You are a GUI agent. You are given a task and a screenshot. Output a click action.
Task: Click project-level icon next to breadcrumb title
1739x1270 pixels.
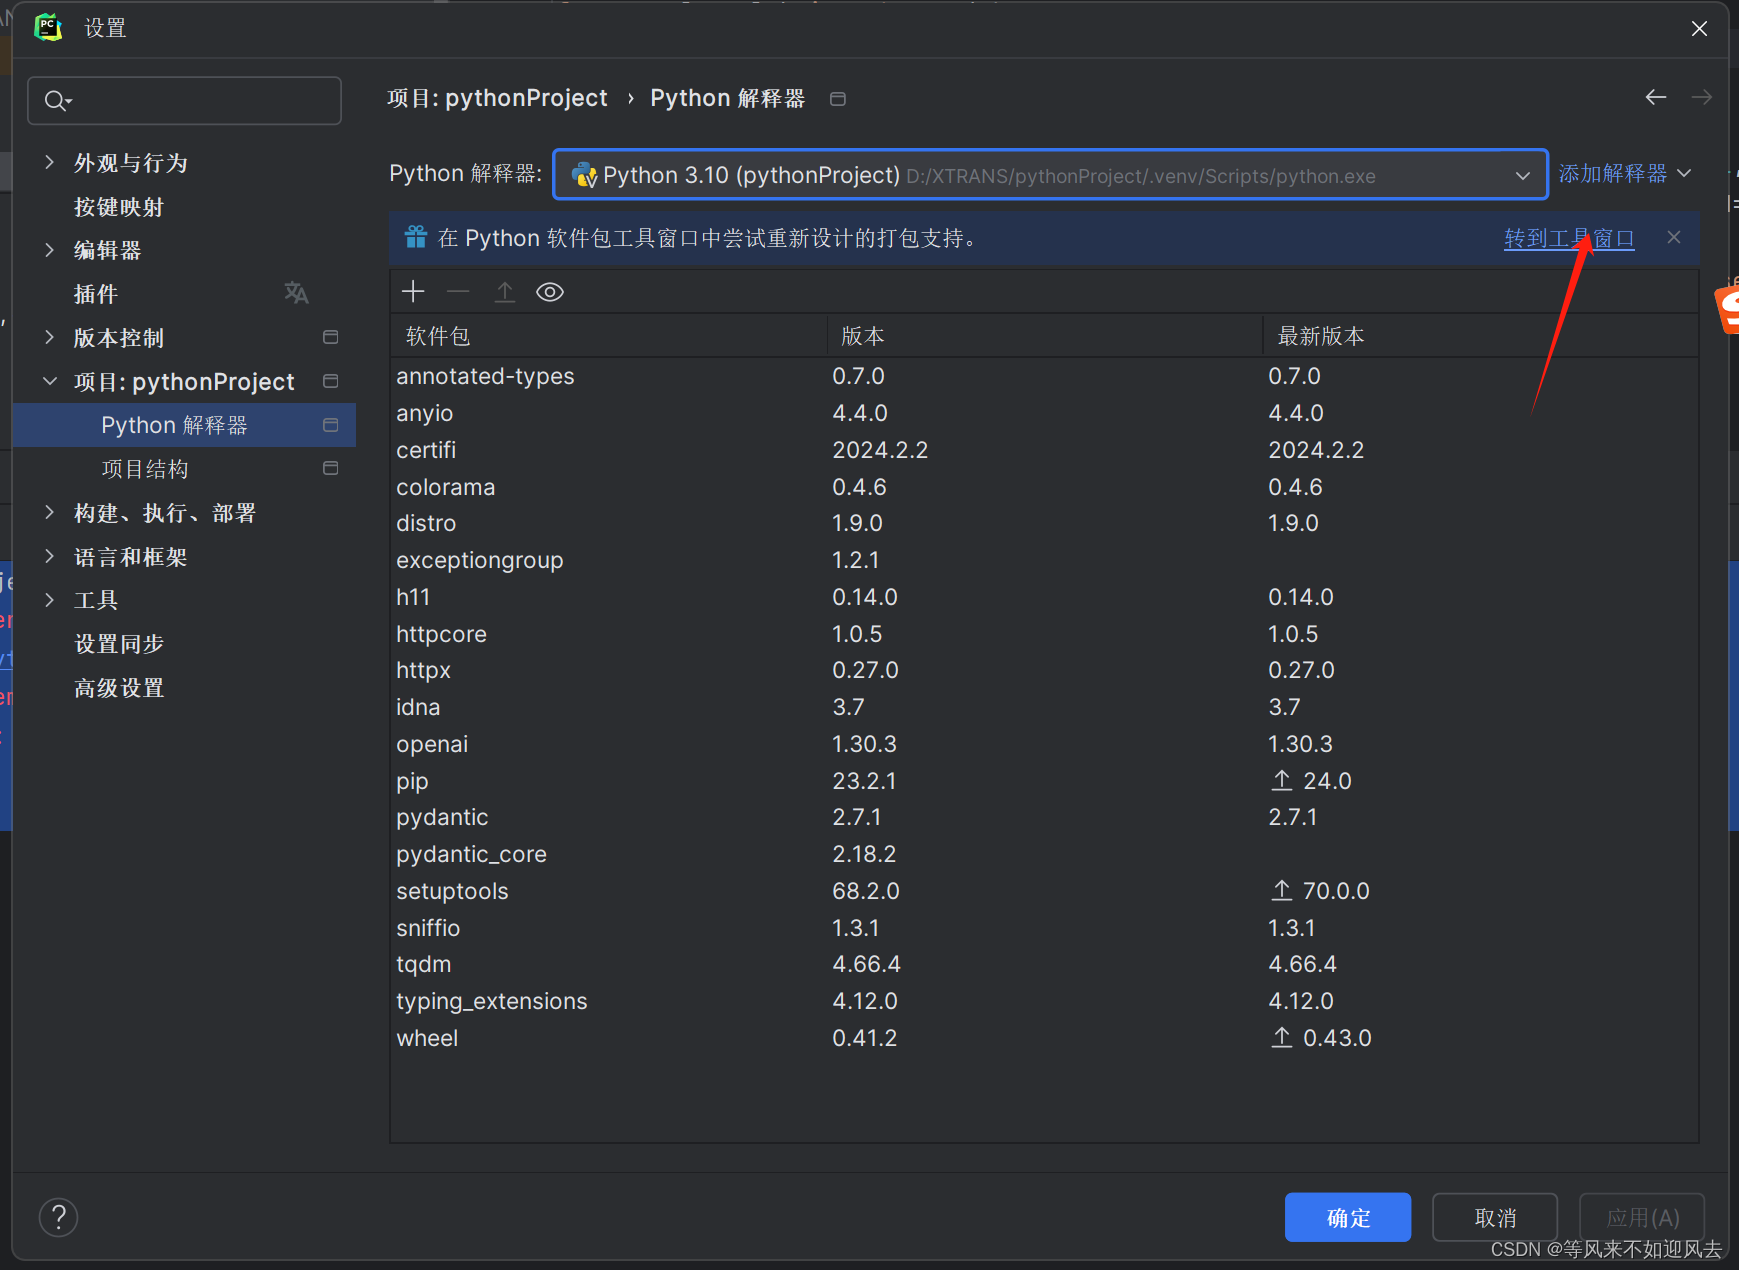pos(838,98)
